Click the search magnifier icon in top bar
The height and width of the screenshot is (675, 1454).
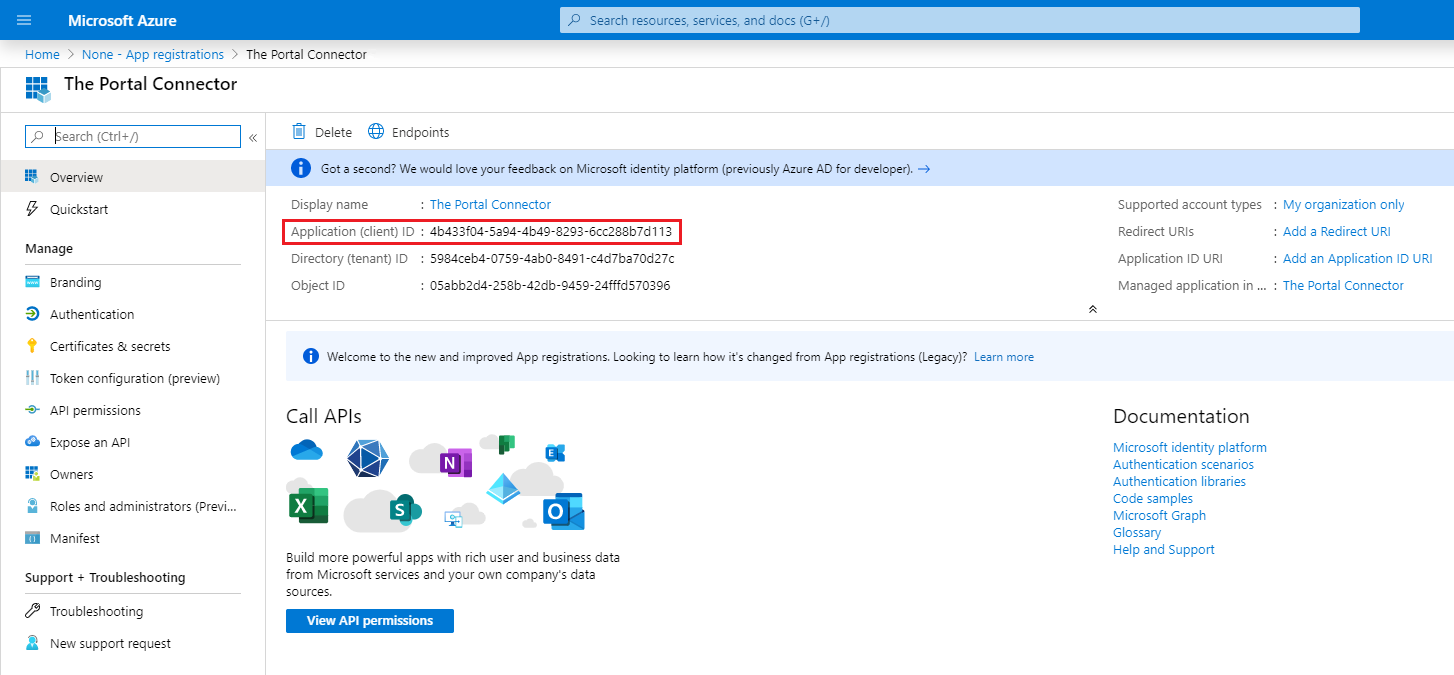pos(574,20)
